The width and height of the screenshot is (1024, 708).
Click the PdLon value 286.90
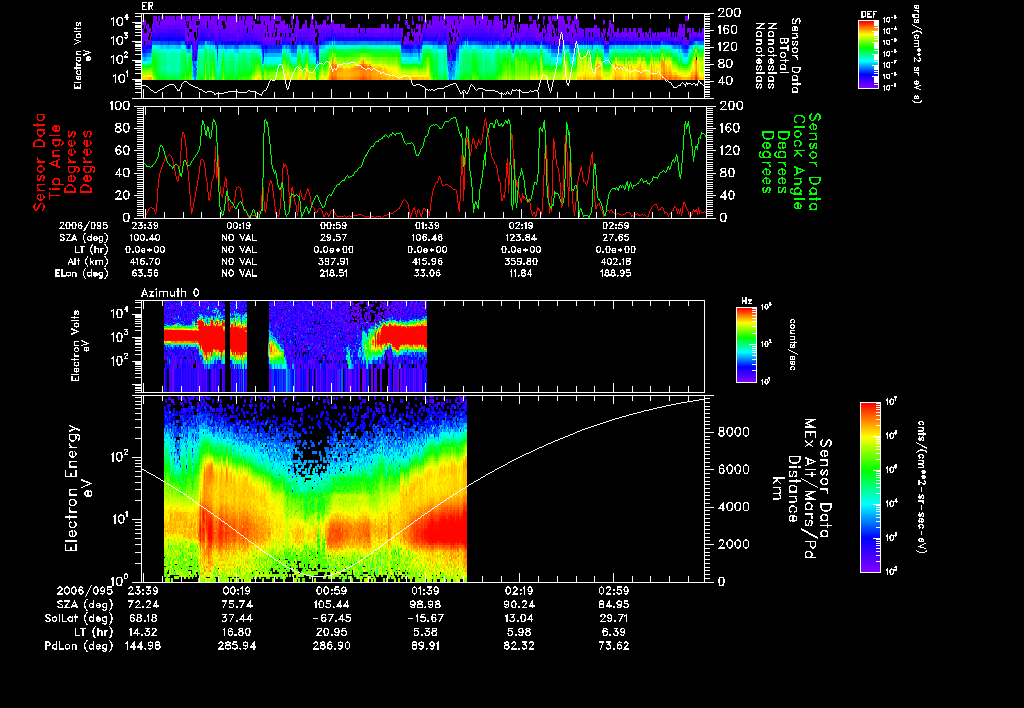coord(331,646)
